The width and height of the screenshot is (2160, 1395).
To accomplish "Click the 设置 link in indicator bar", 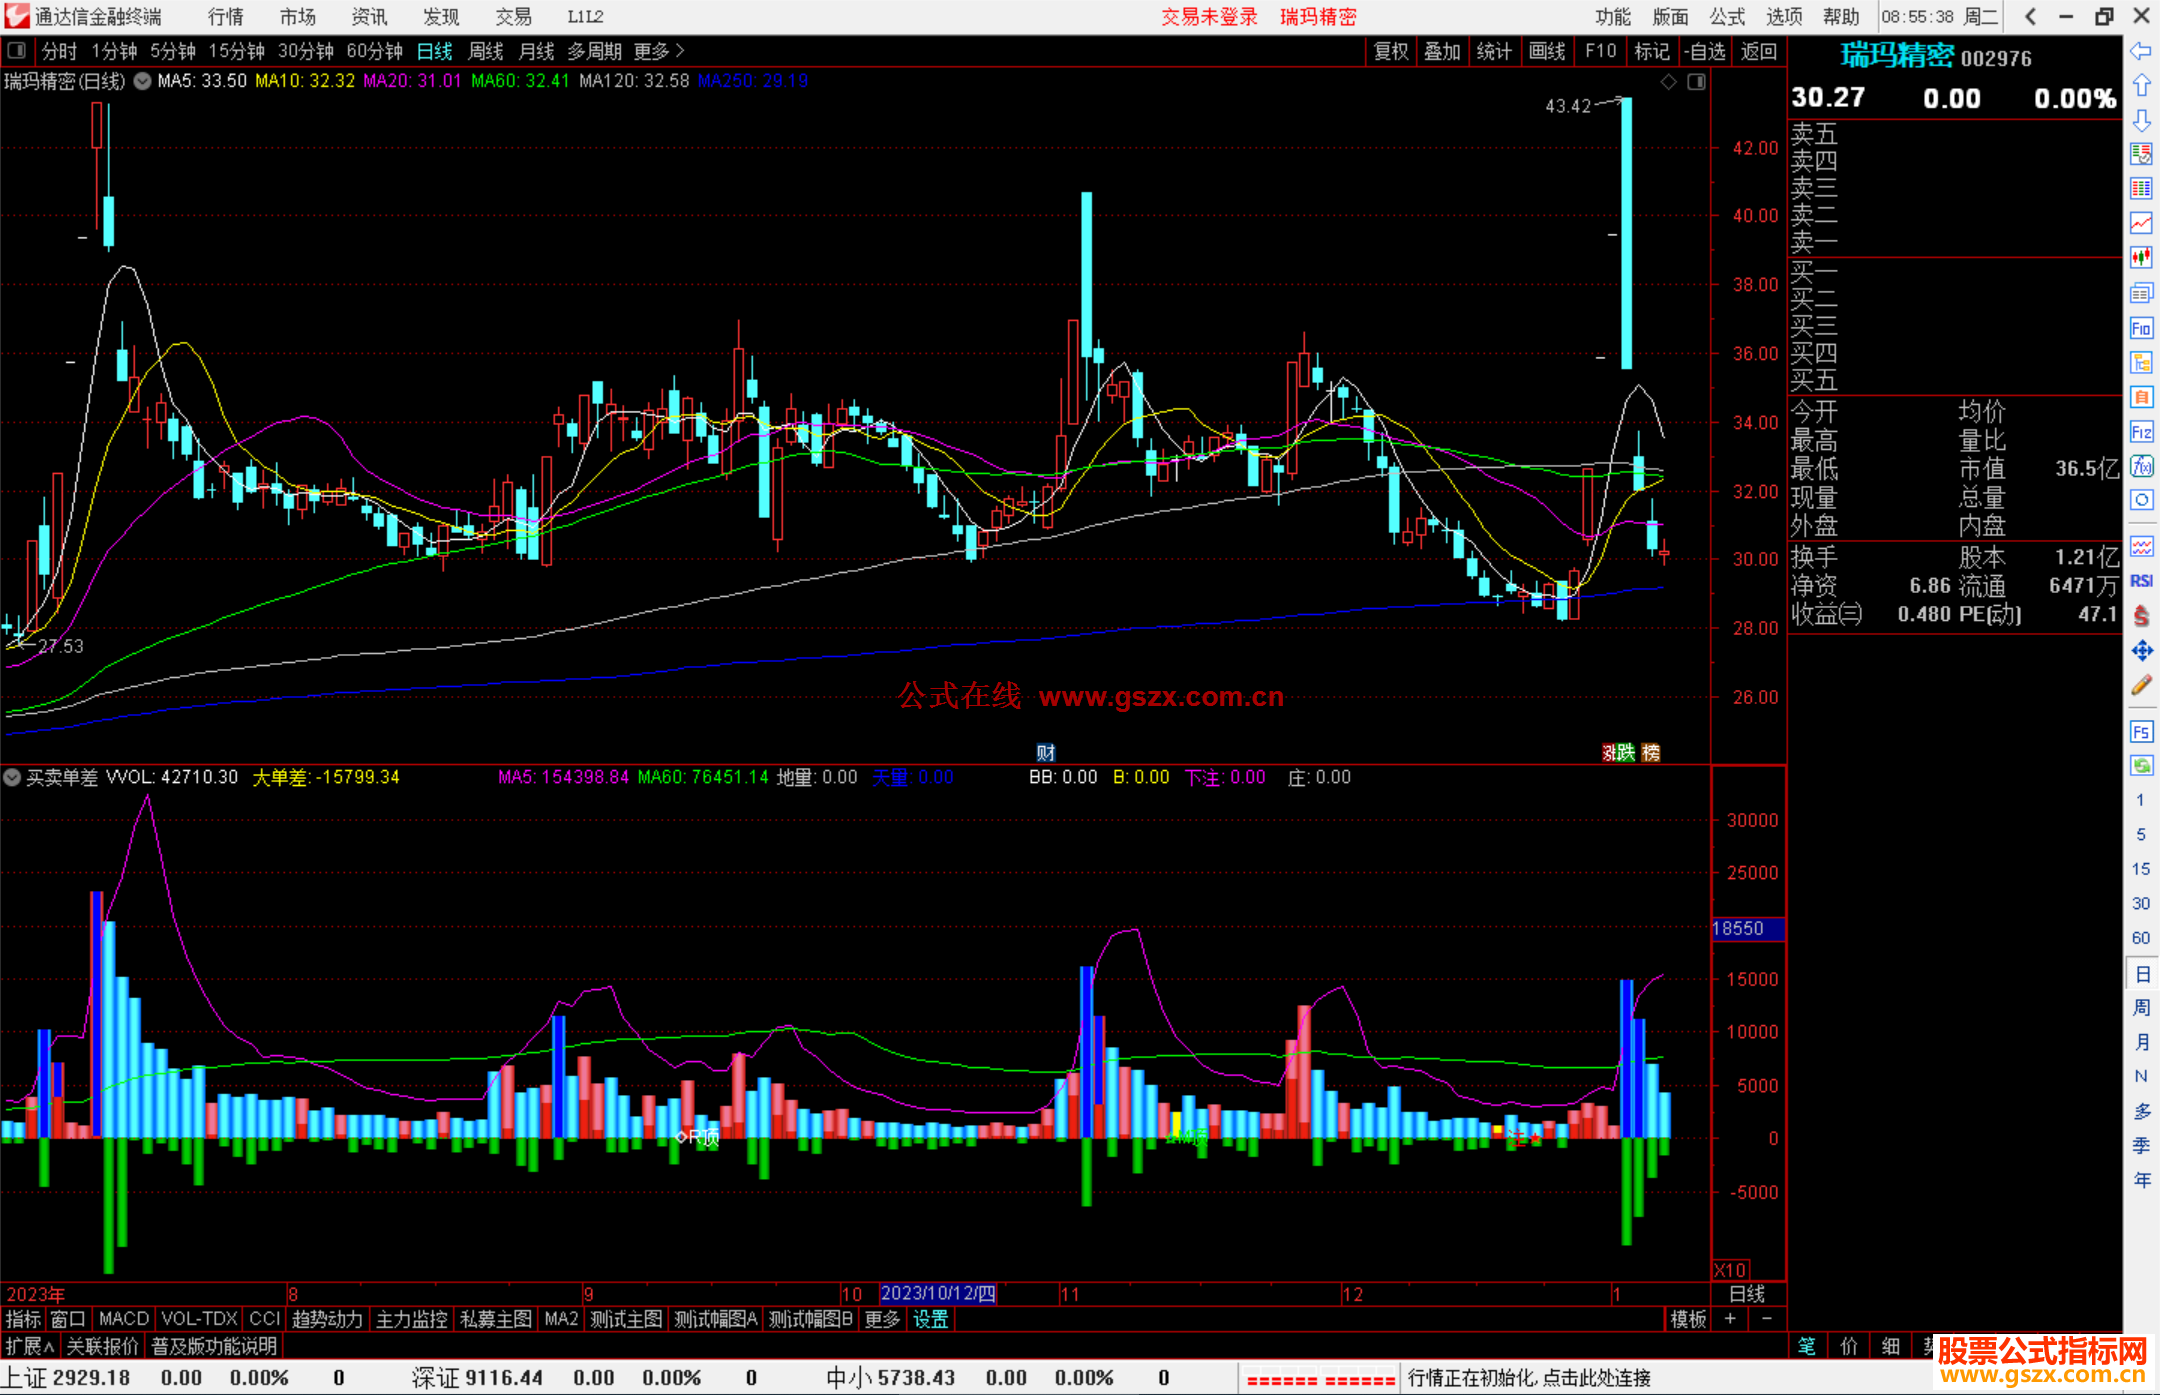I will 930,1319.
